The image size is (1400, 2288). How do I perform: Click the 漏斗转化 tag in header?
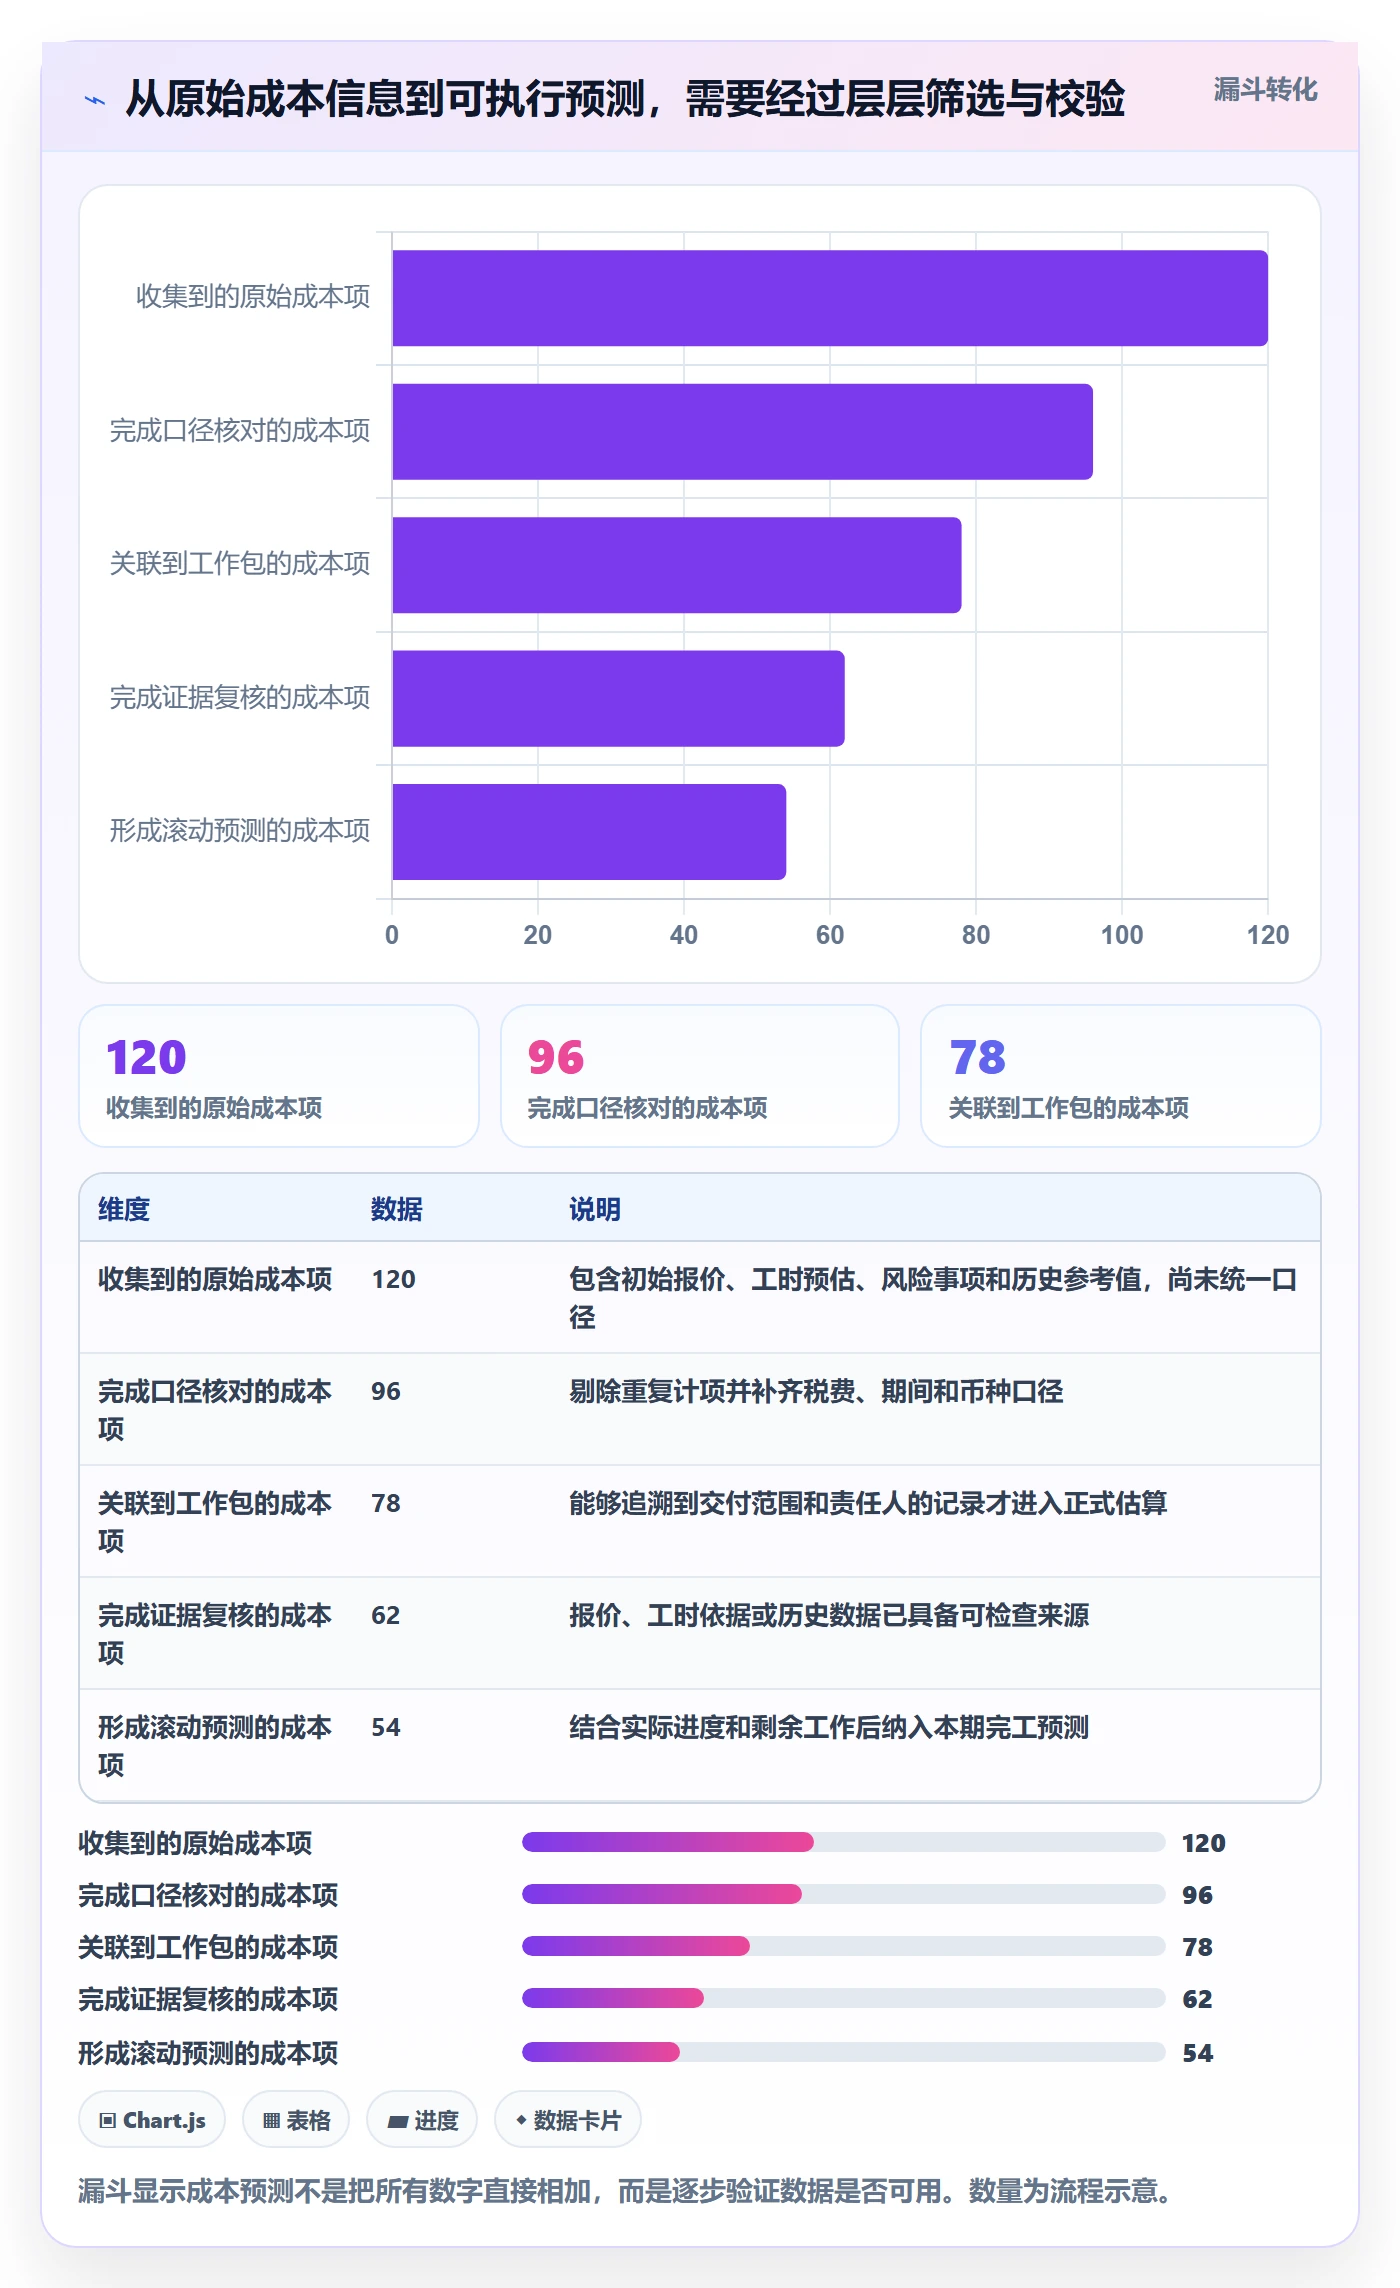[1265, 90]
